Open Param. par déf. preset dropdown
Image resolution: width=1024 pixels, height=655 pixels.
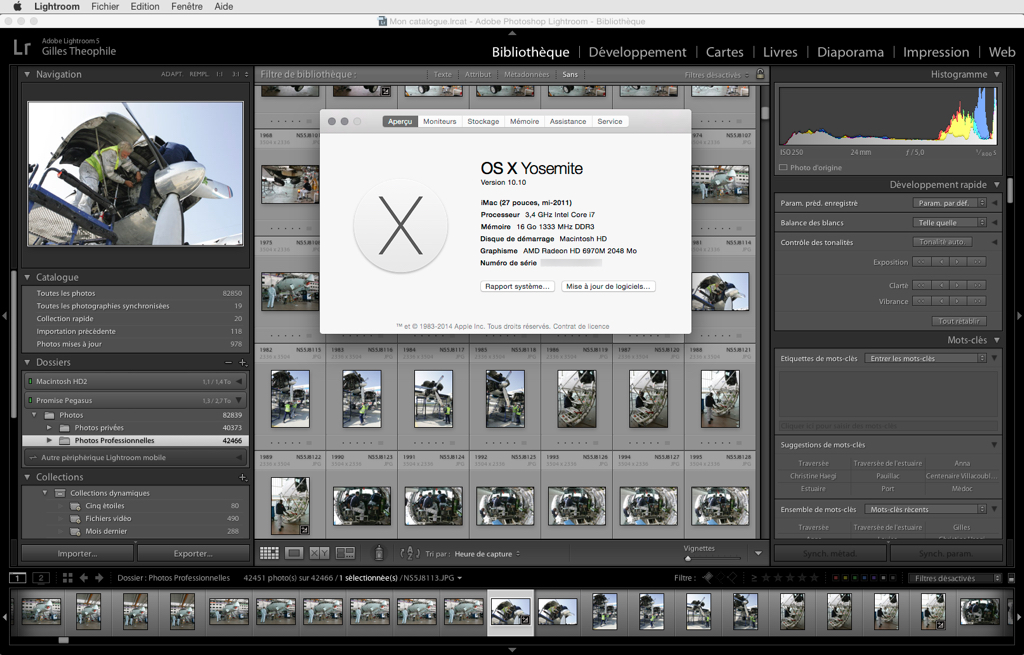click(949, 203)
